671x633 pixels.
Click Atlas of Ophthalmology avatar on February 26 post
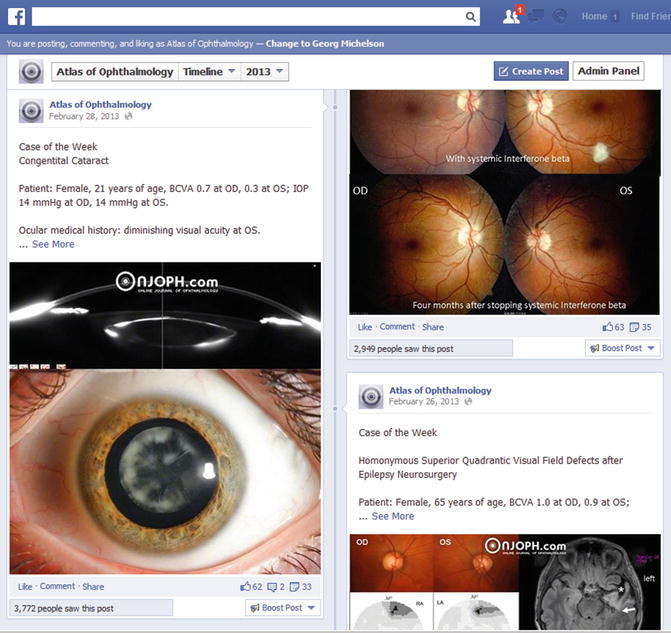(x=369, y=395)
